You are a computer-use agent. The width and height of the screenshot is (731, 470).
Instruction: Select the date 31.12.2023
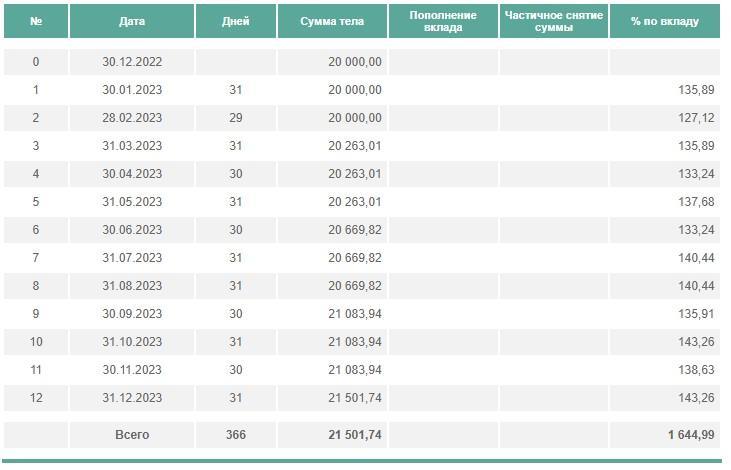pos(132,398)
